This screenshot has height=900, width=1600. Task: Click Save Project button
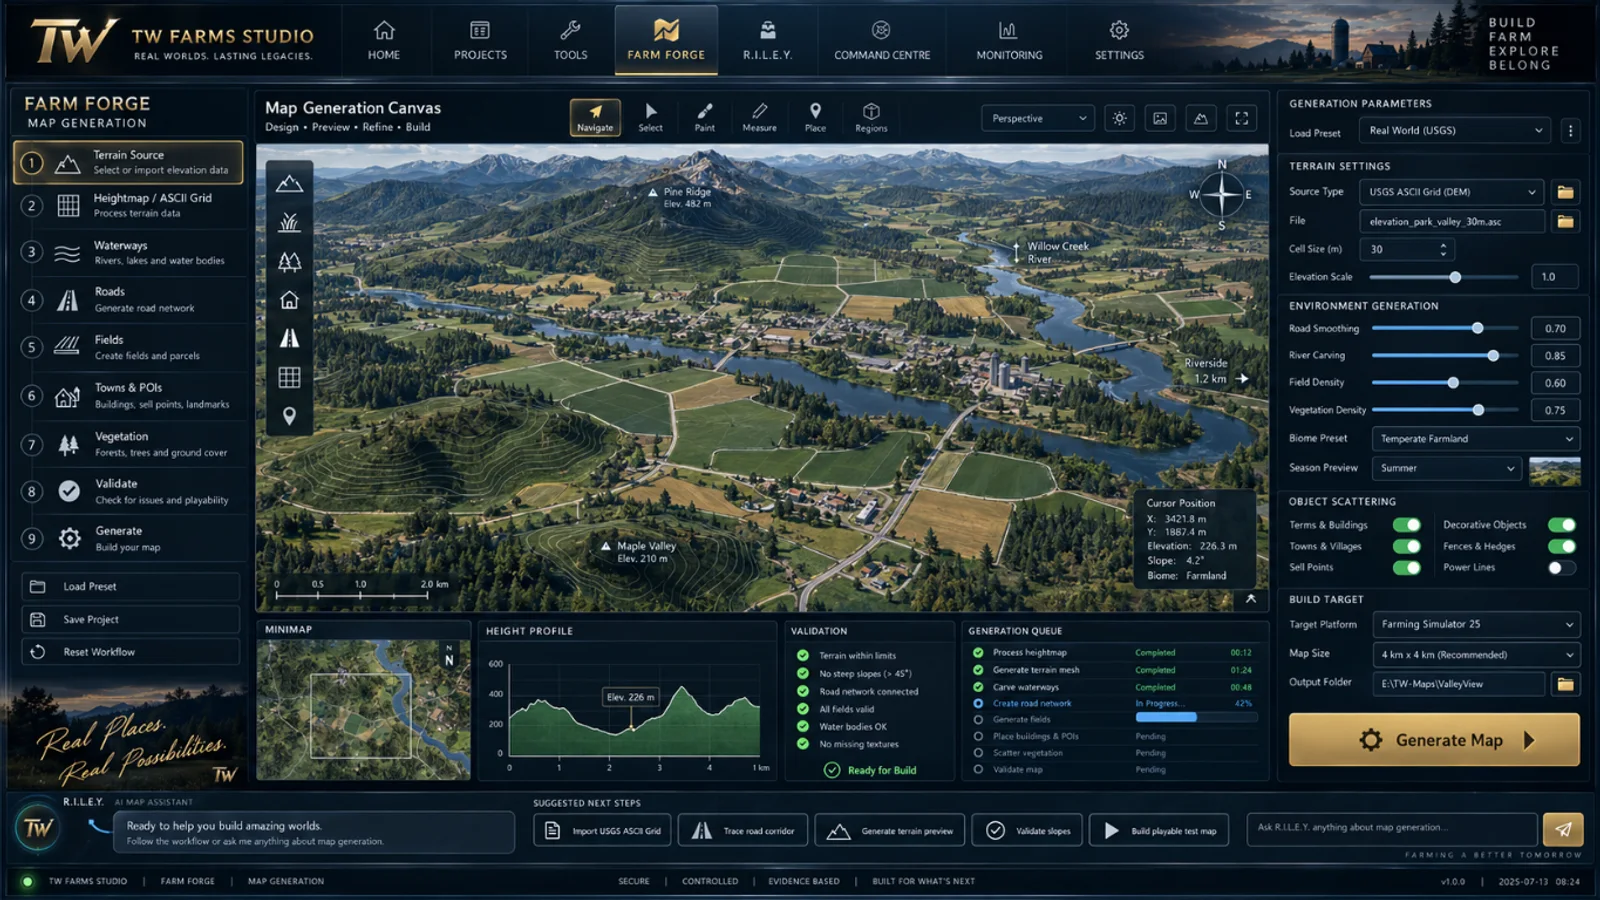coord(131,620)
